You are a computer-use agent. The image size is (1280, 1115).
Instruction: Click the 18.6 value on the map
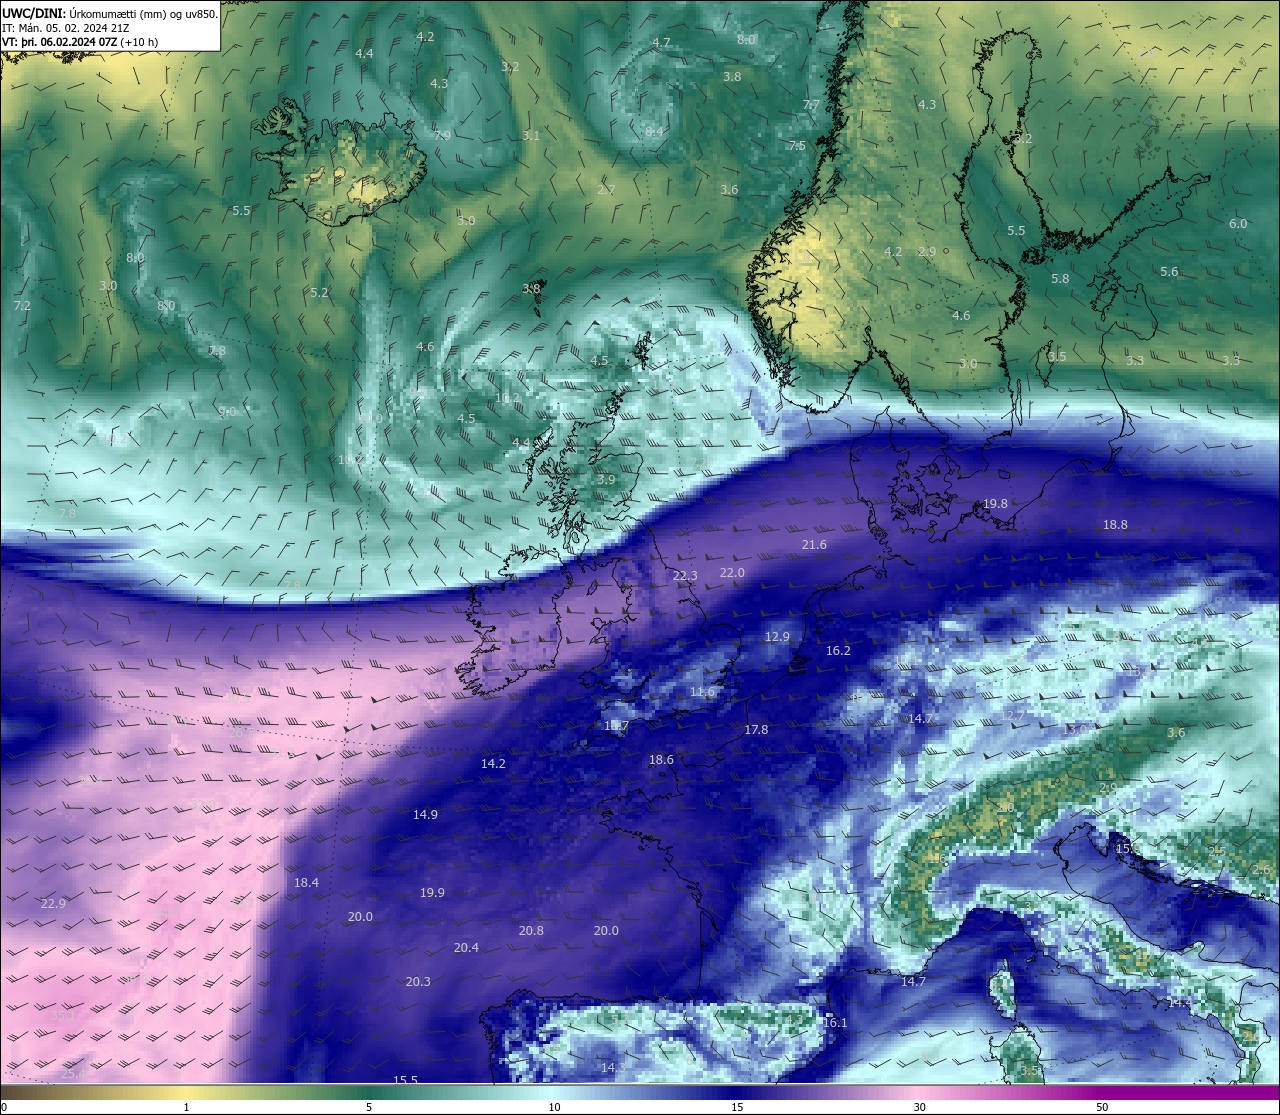click(661, 760)
